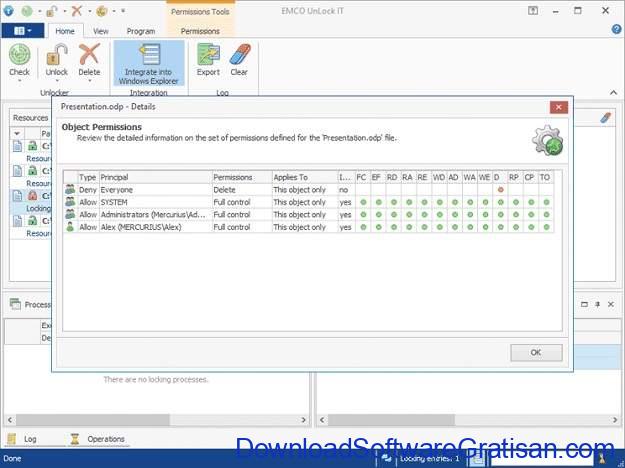The width and height of the screenshot is (625, 468).
Task: Click group icon of Administrators row
Action: pos(70,214)
